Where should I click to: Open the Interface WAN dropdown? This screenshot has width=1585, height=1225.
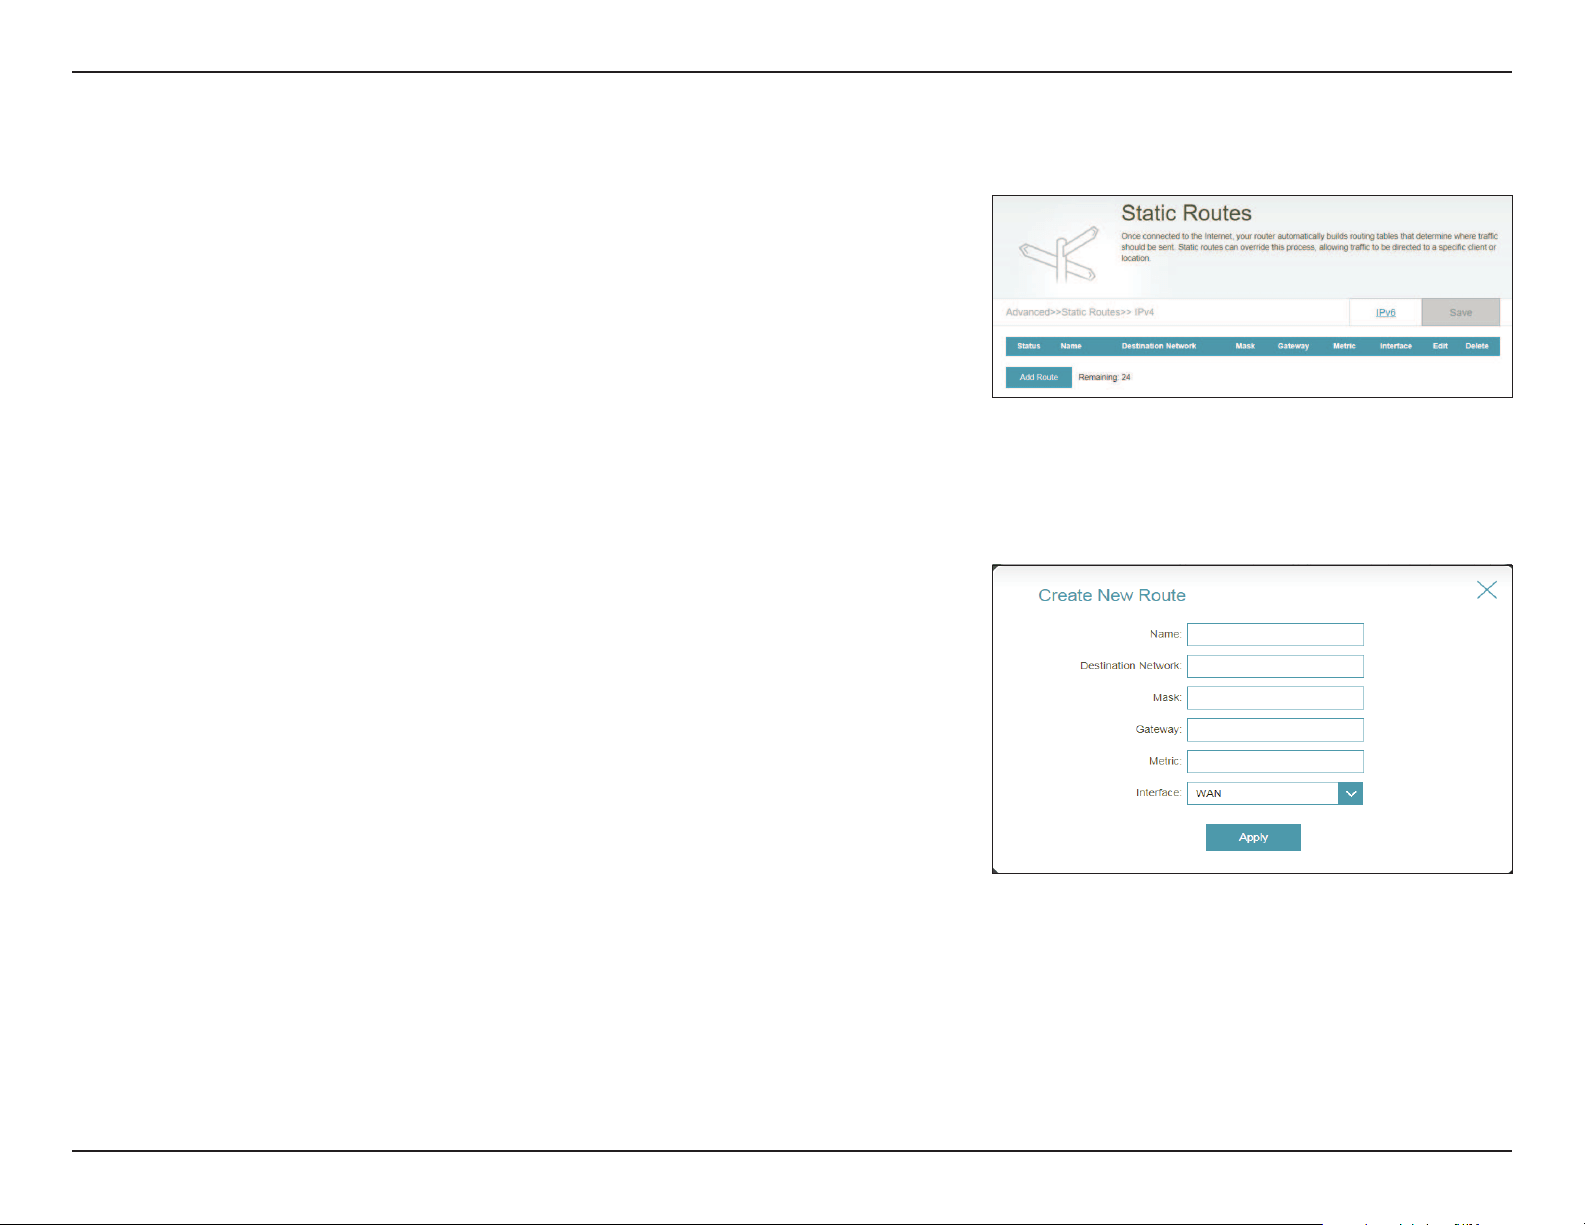coord(1275,793)
